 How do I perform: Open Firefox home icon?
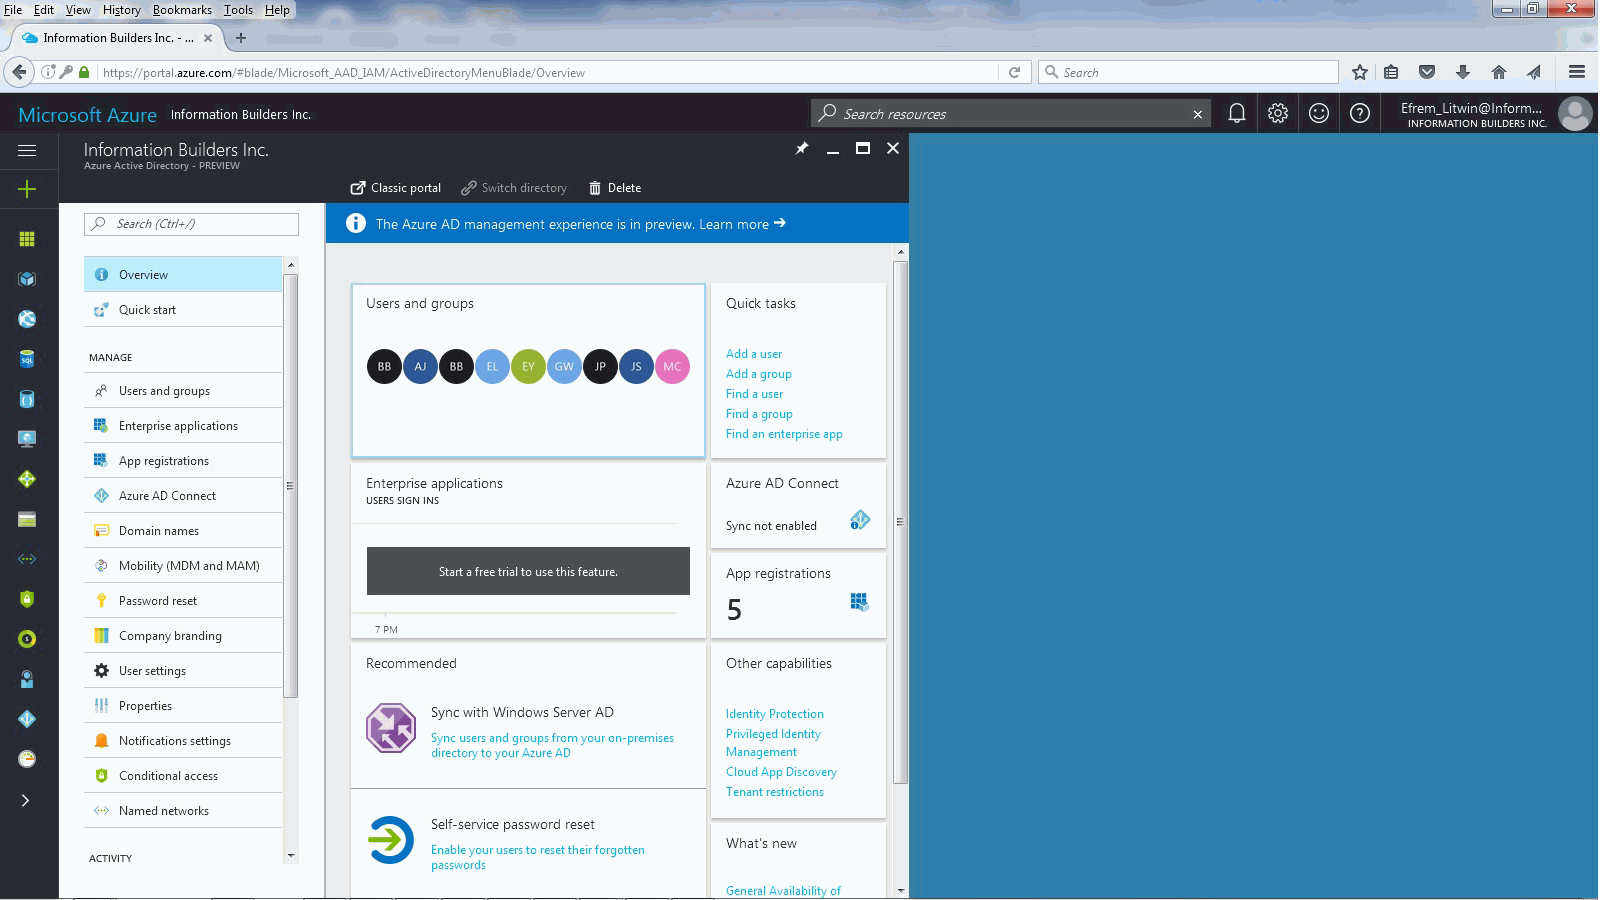point(1498,72)
